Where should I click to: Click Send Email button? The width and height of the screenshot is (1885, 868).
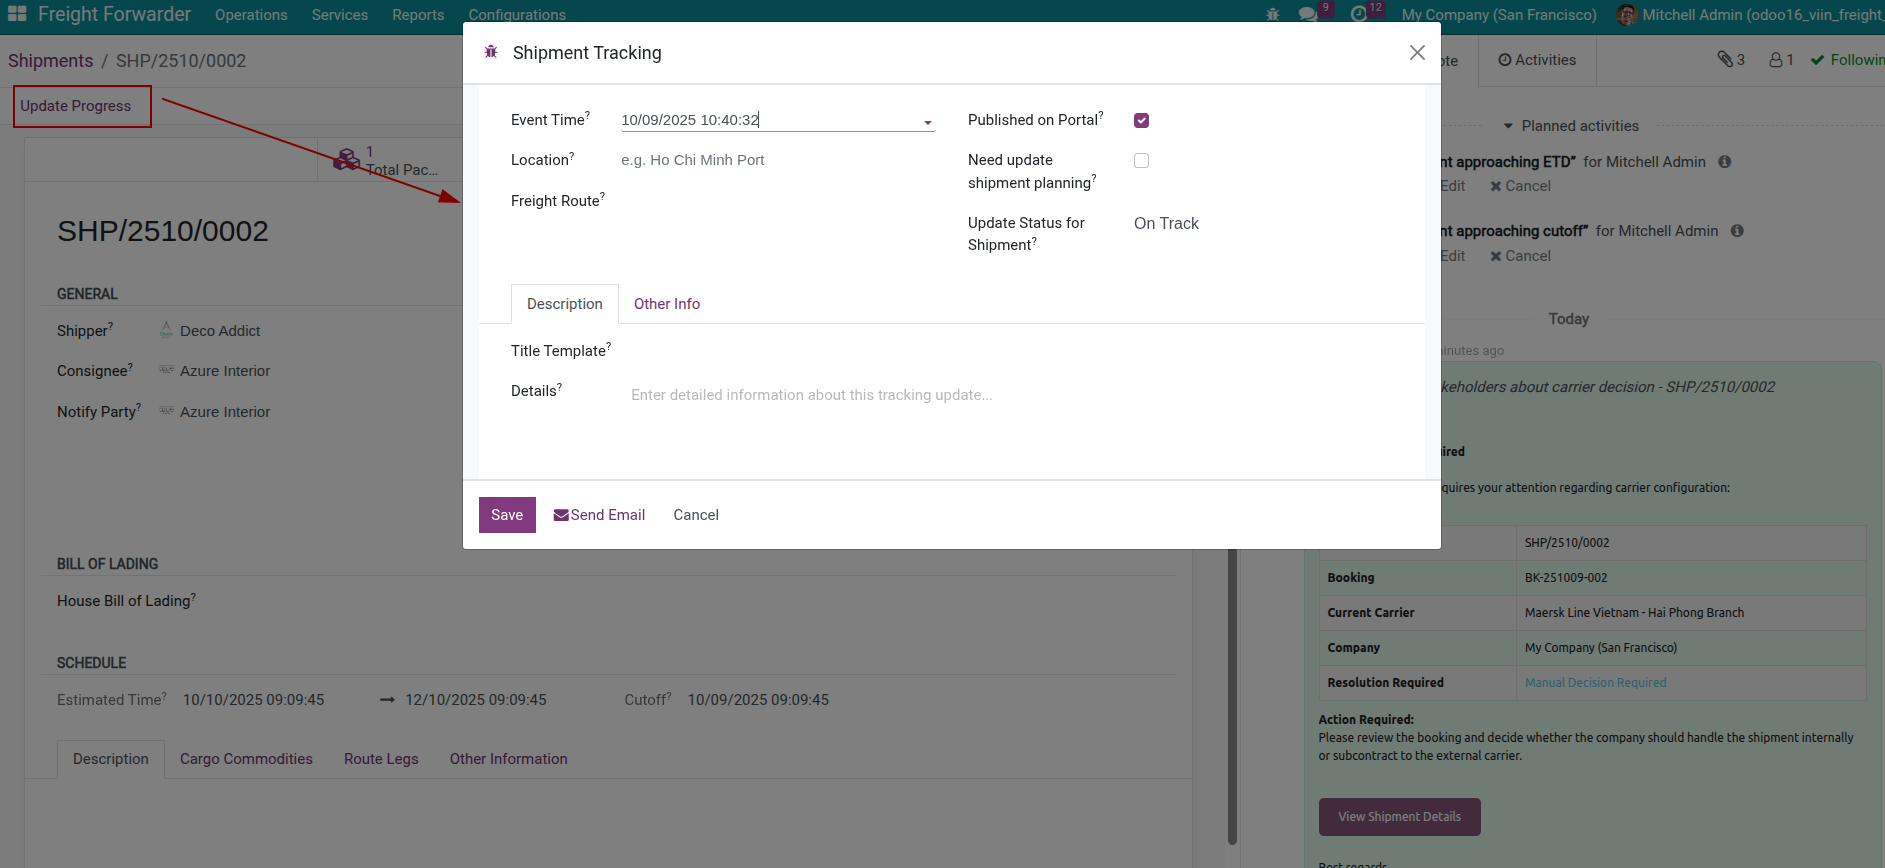[599, 515]
